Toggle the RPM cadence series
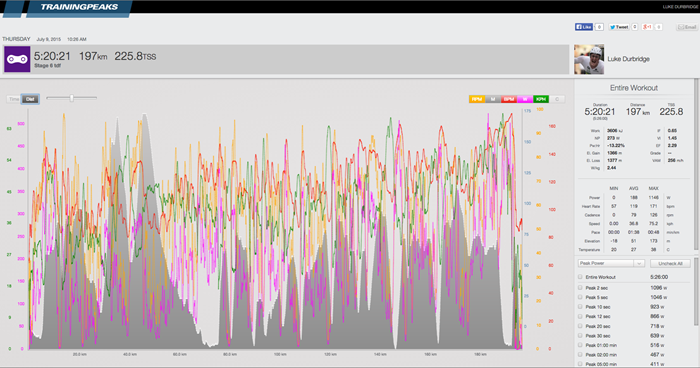 tap(477, 99)
